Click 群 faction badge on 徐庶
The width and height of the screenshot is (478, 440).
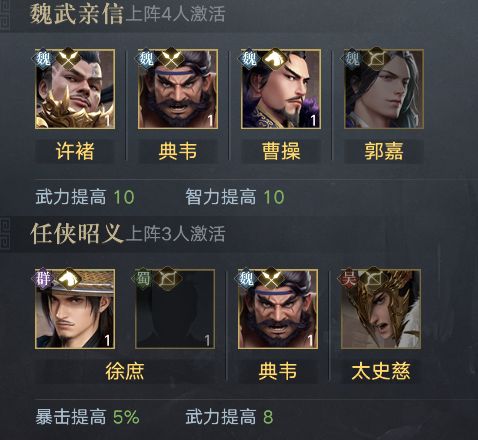coord(43,278)
